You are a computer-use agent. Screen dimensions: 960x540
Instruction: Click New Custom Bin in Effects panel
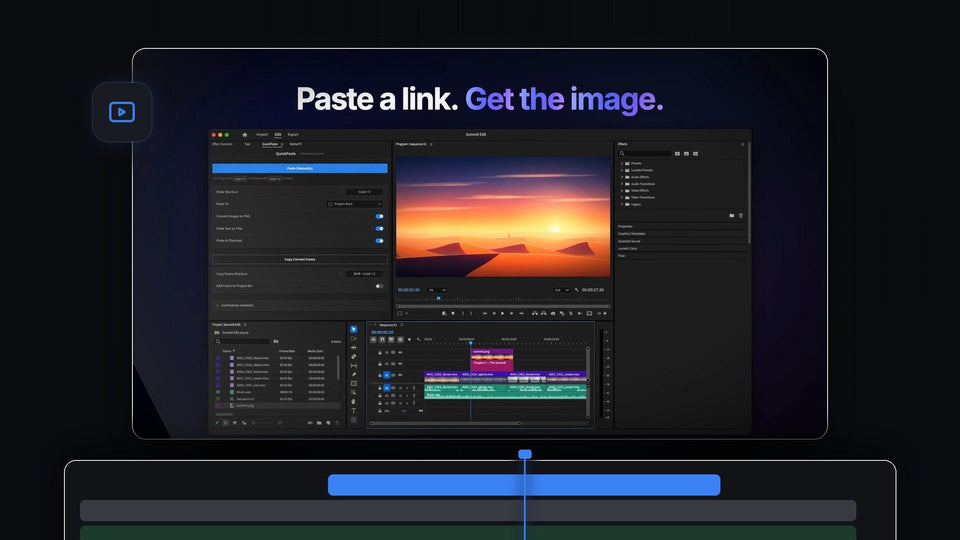coord(732,216)
